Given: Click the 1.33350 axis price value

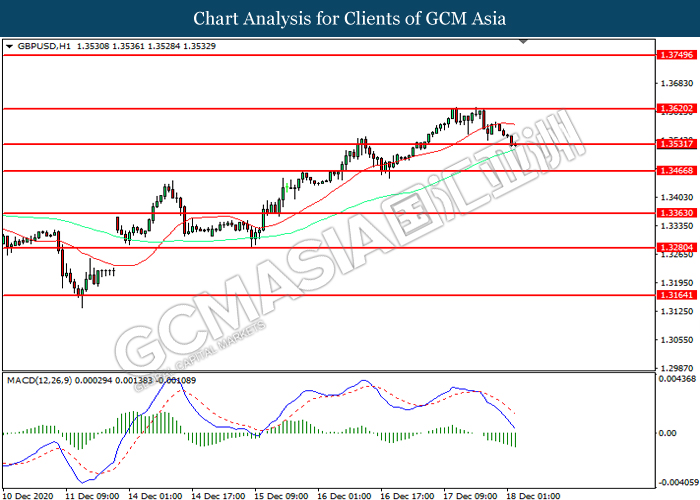Looking at the screenshot, I should tap(677, 226).
